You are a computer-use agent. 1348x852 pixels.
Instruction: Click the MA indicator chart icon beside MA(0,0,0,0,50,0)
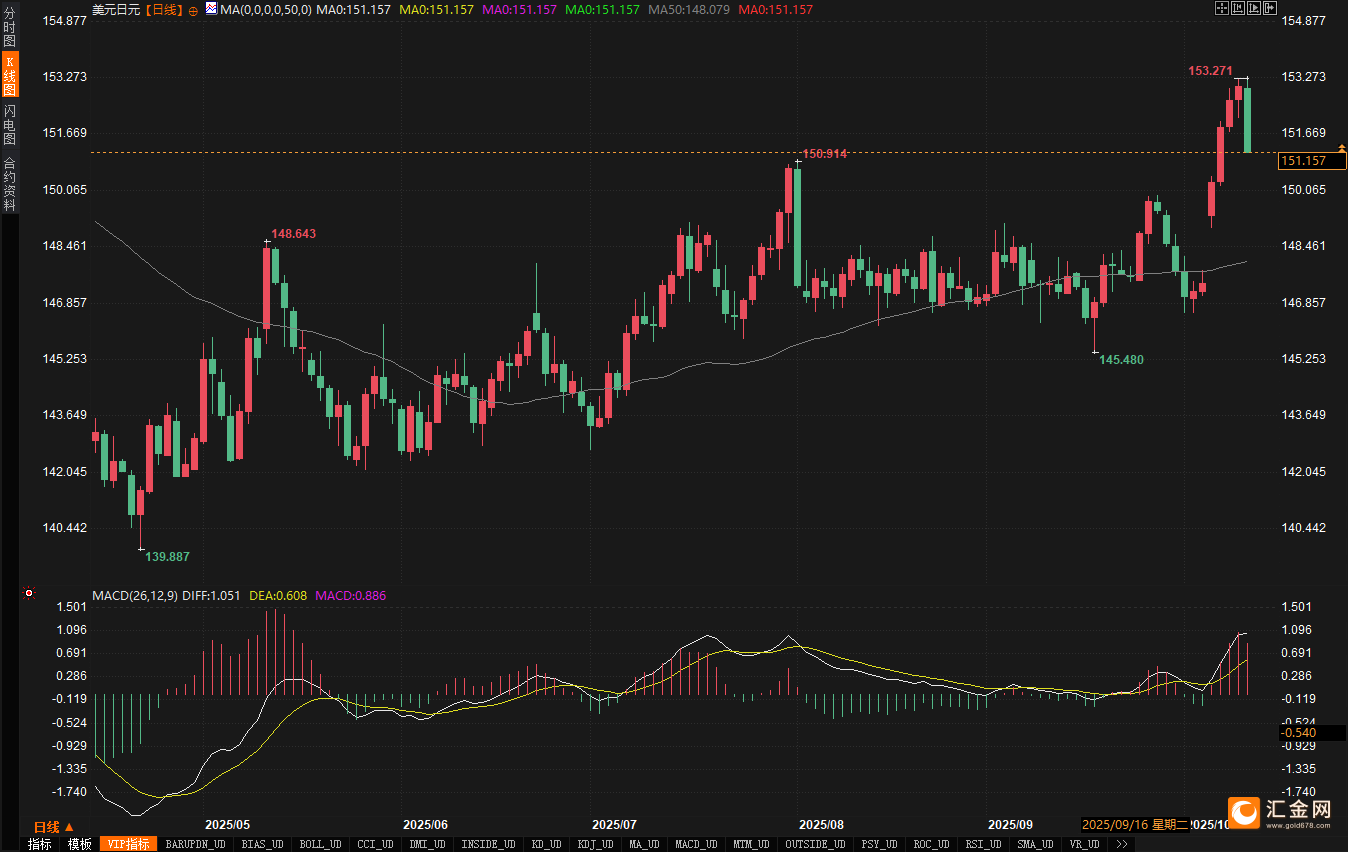pos(211,9)
